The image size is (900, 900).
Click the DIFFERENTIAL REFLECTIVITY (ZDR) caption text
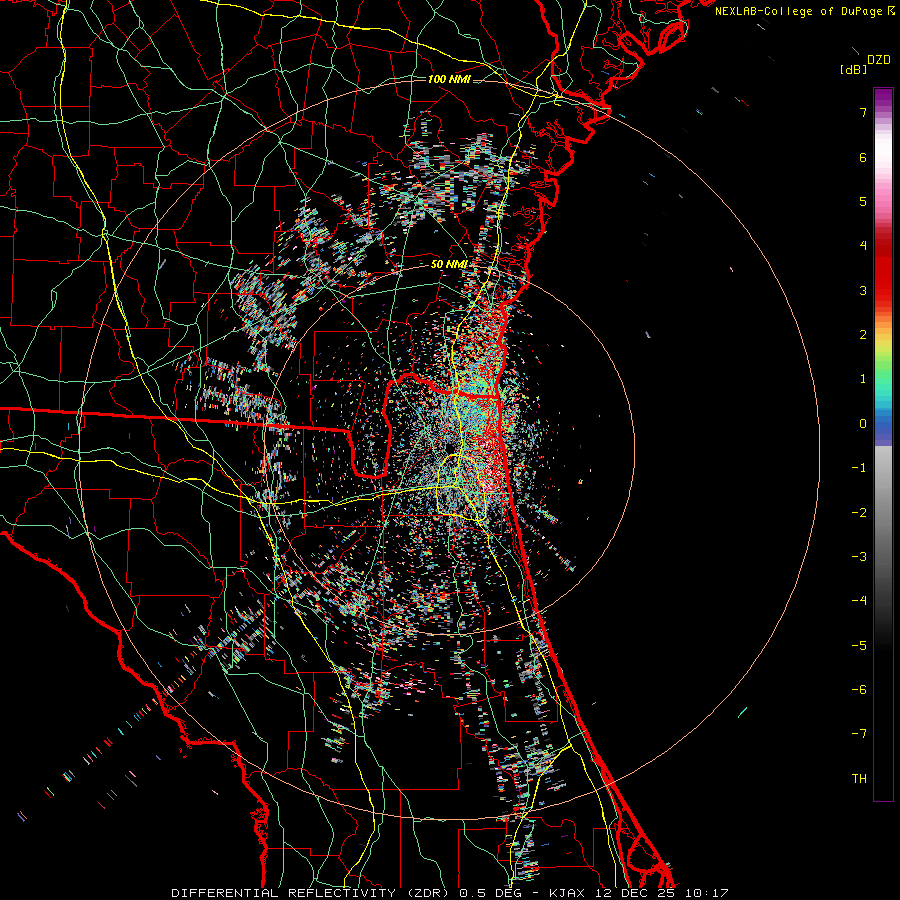click(x=311, y=893)
